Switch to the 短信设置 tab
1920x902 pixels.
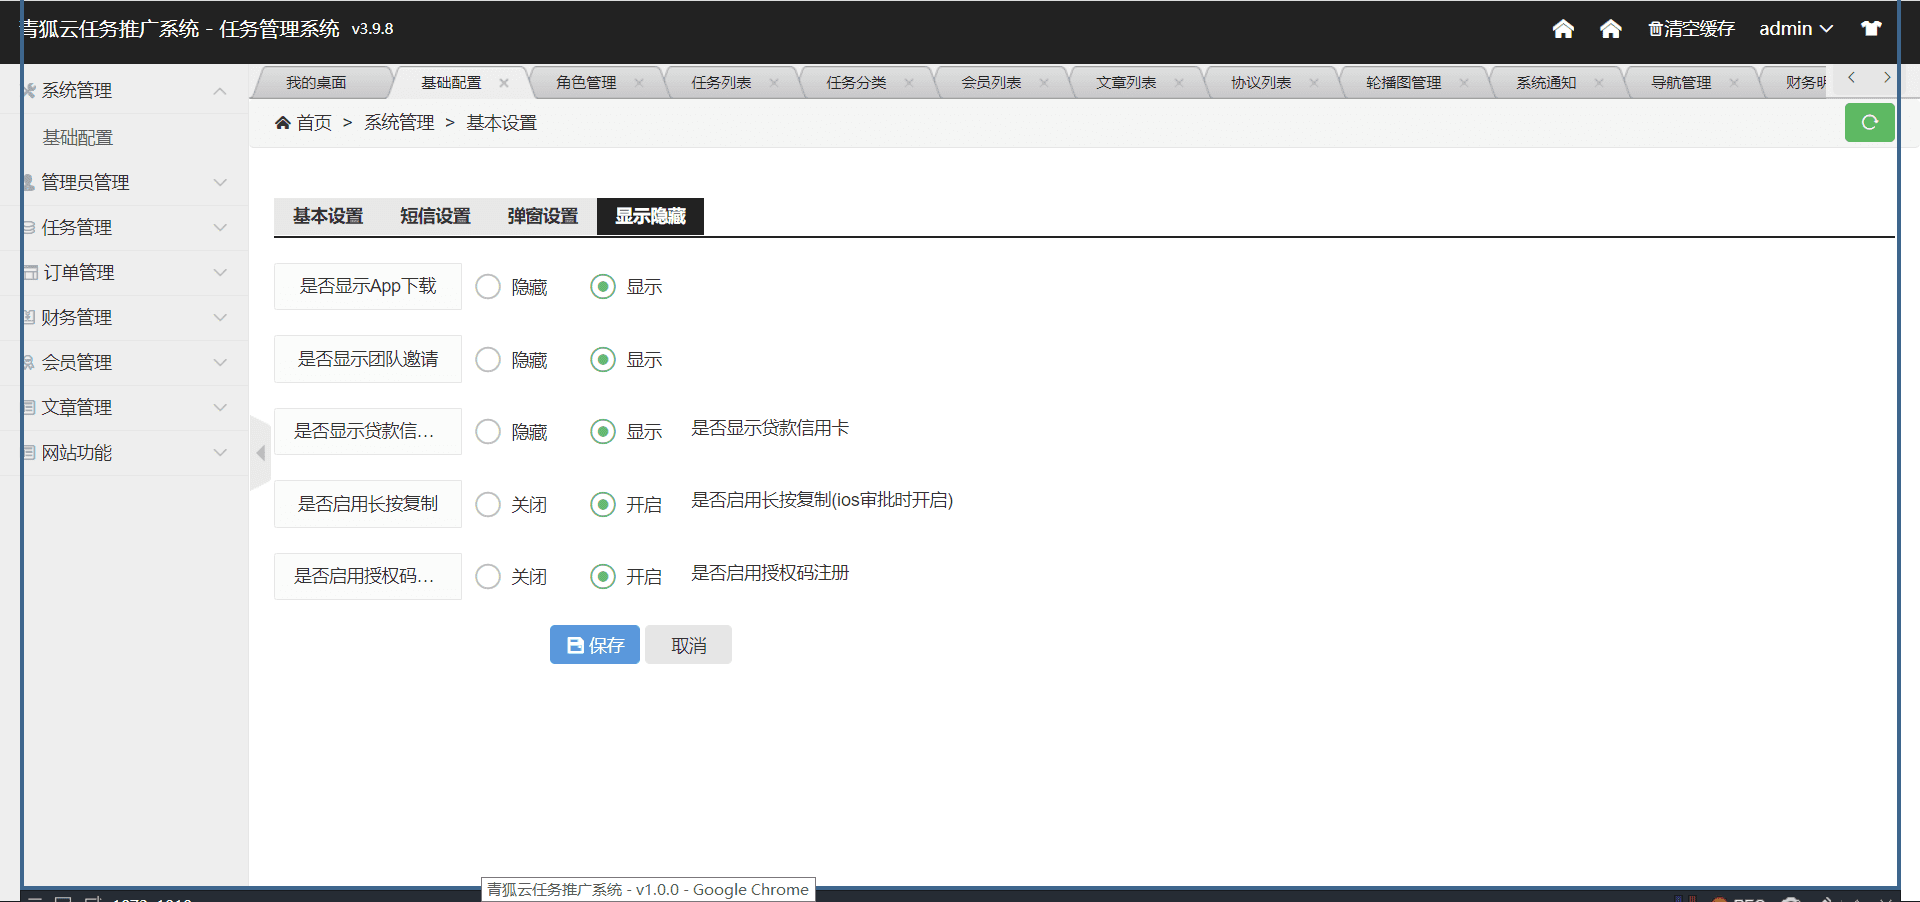[435, 216]
